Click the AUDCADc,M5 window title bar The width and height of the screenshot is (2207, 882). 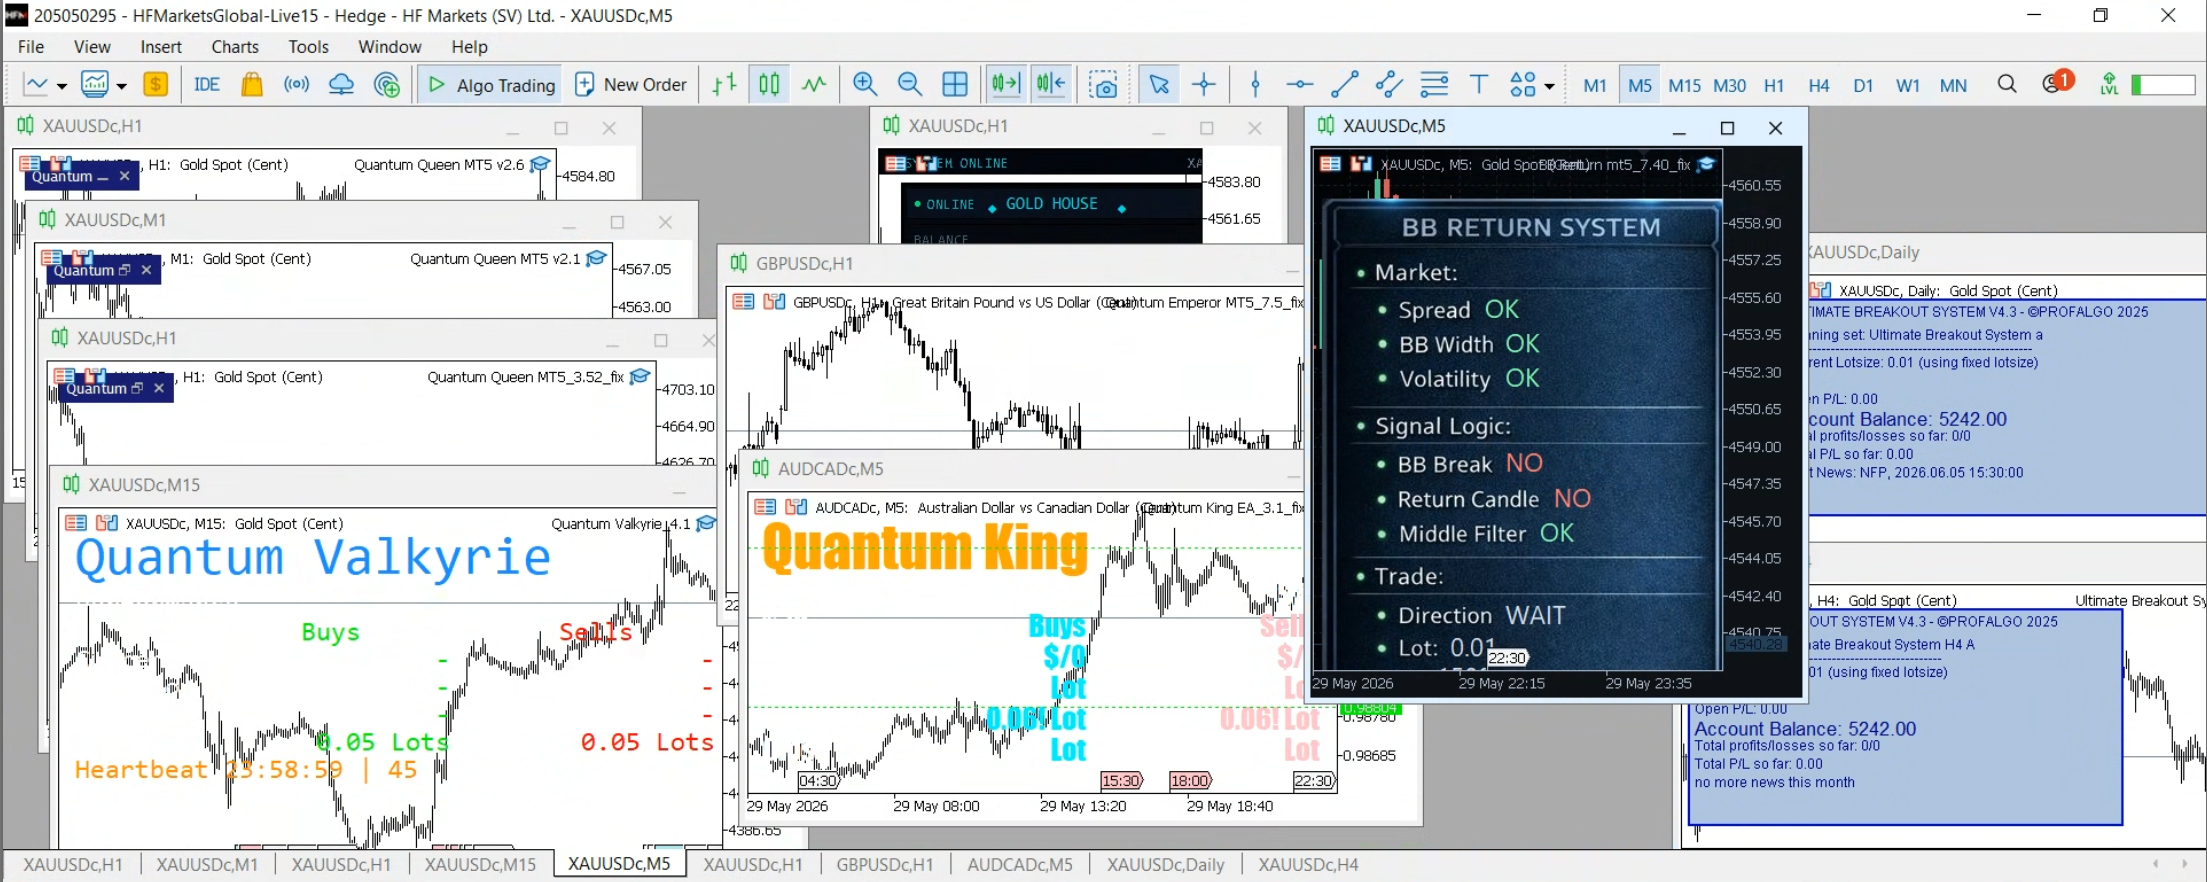click(1020, 468)
